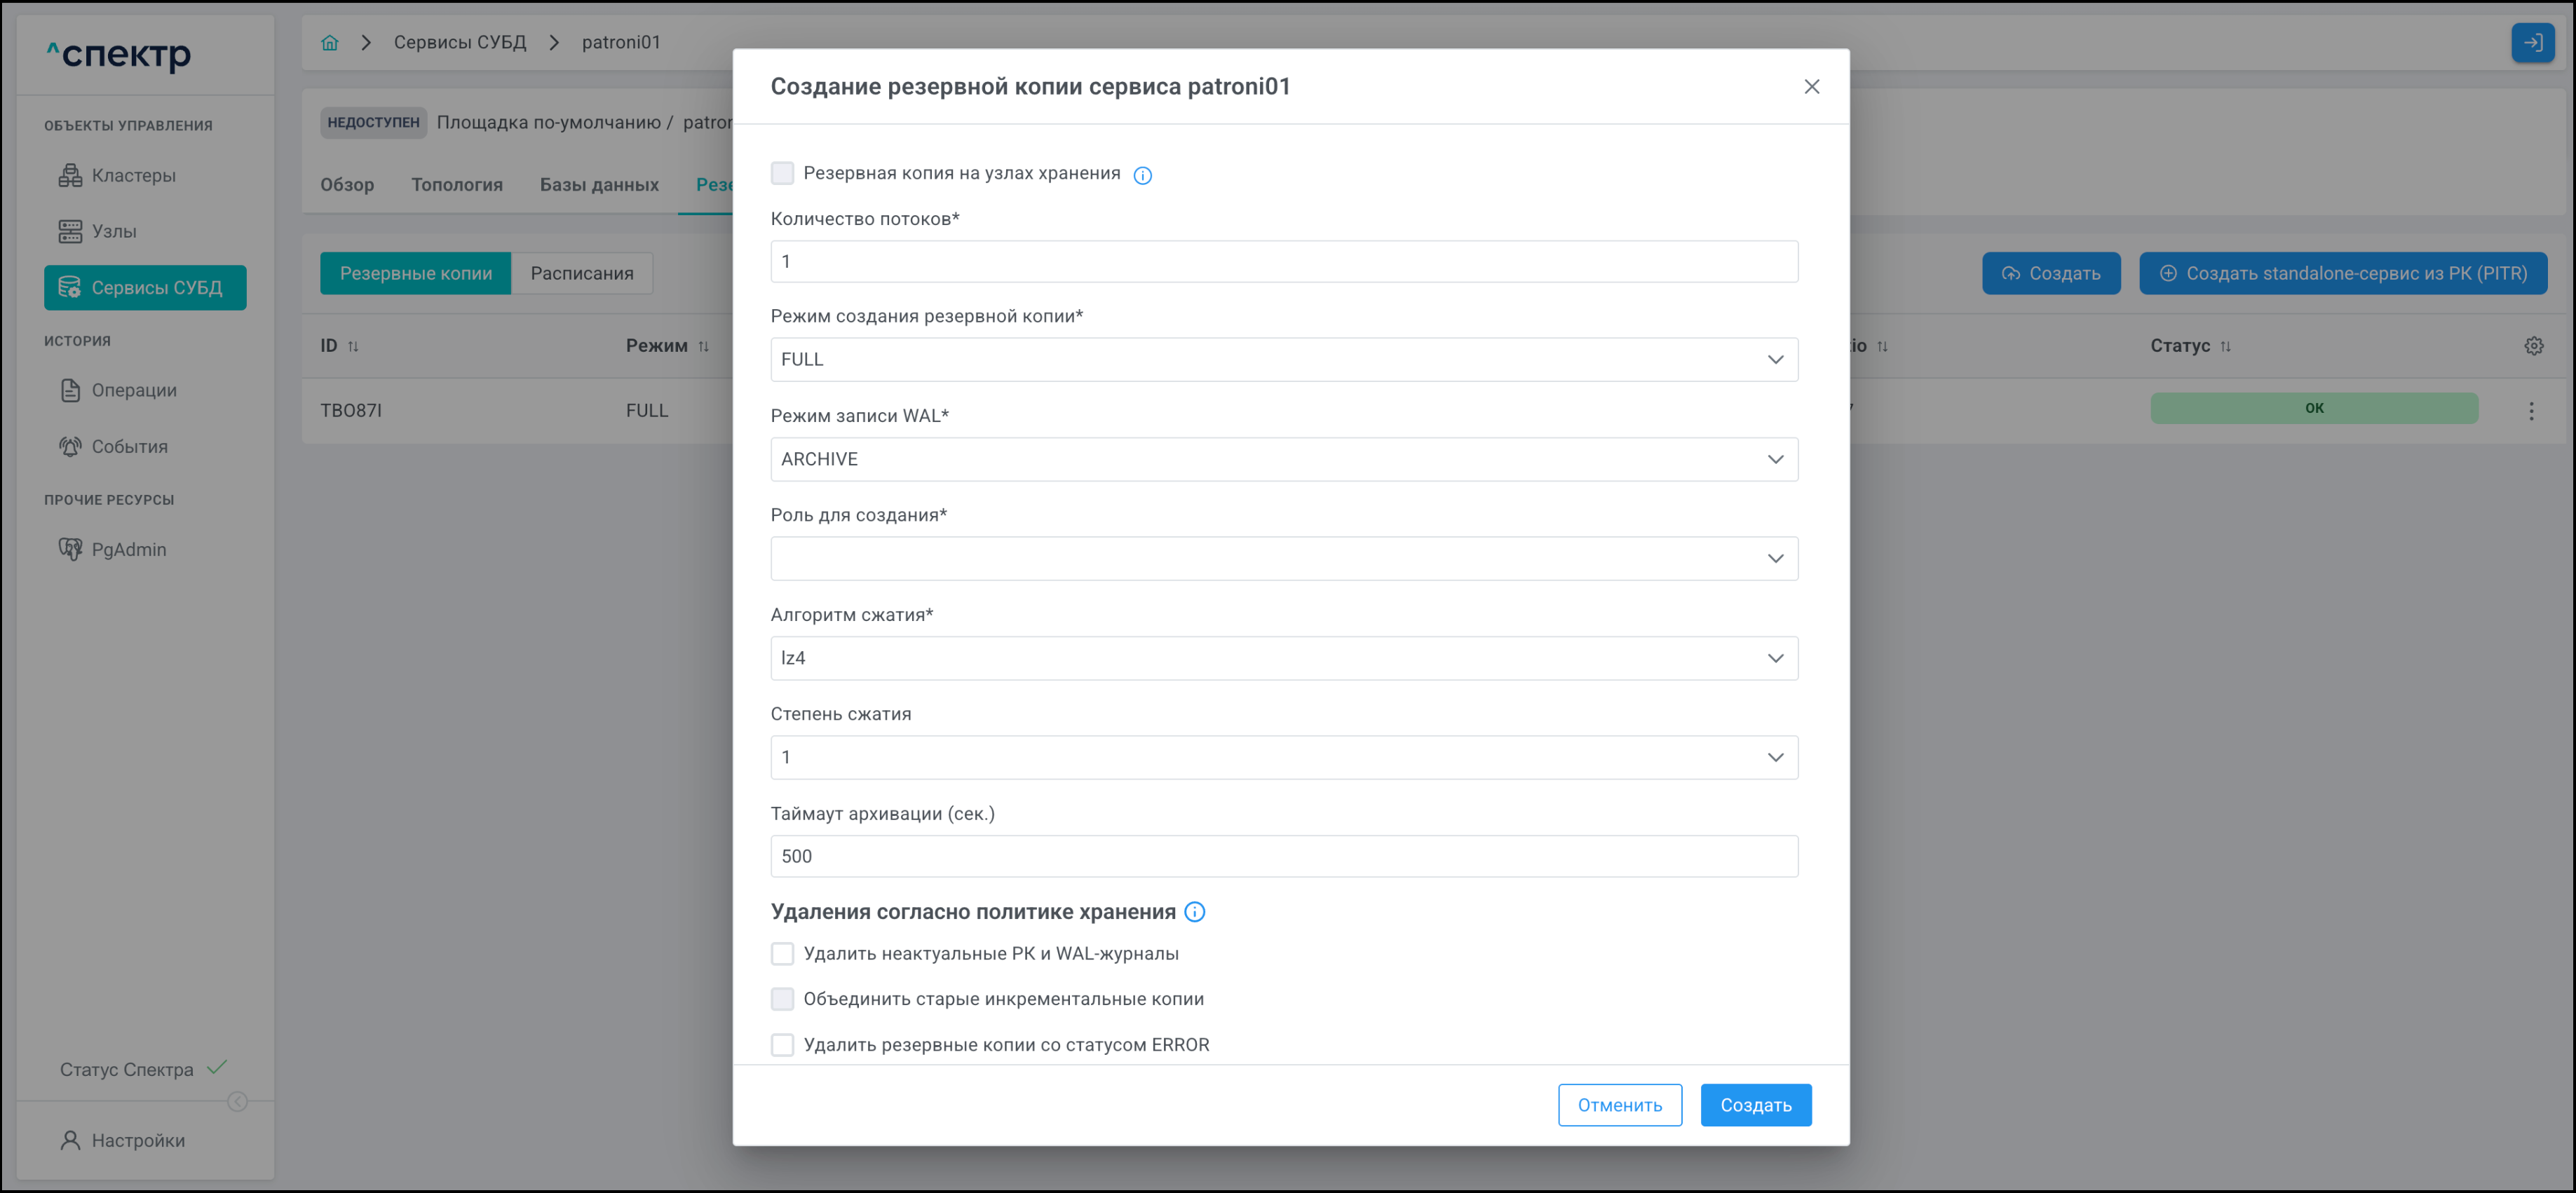Enable Резервная копия на узлах хранения checkbox
The width and height of the screenshot is (2576, 1193).
782,173
